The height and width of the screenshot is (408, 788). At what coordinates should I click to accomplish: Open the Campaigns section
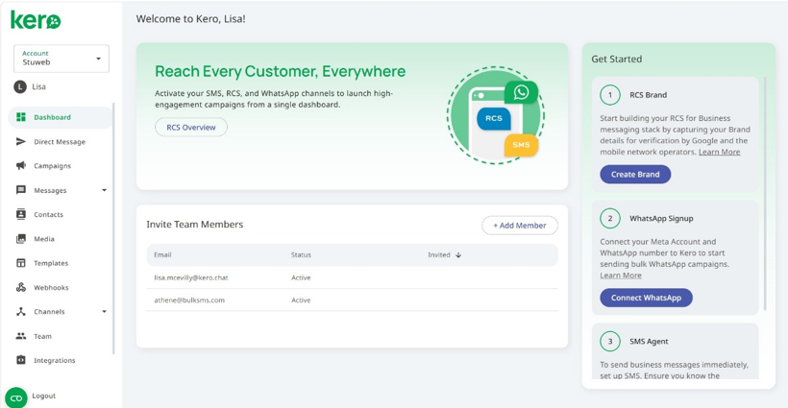pyautogui.click(x=52, y=166)
